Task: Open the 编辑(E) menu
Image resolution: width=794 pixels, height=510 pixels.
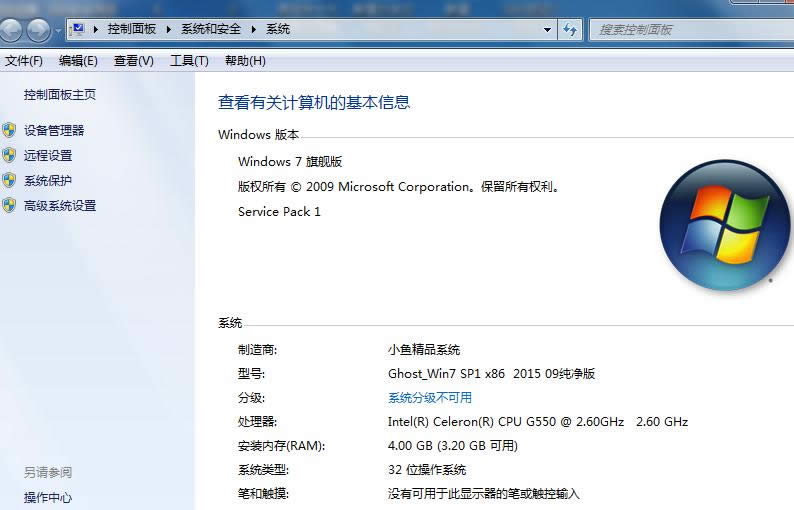Action: pyautogui.click(x=78, y=61)
